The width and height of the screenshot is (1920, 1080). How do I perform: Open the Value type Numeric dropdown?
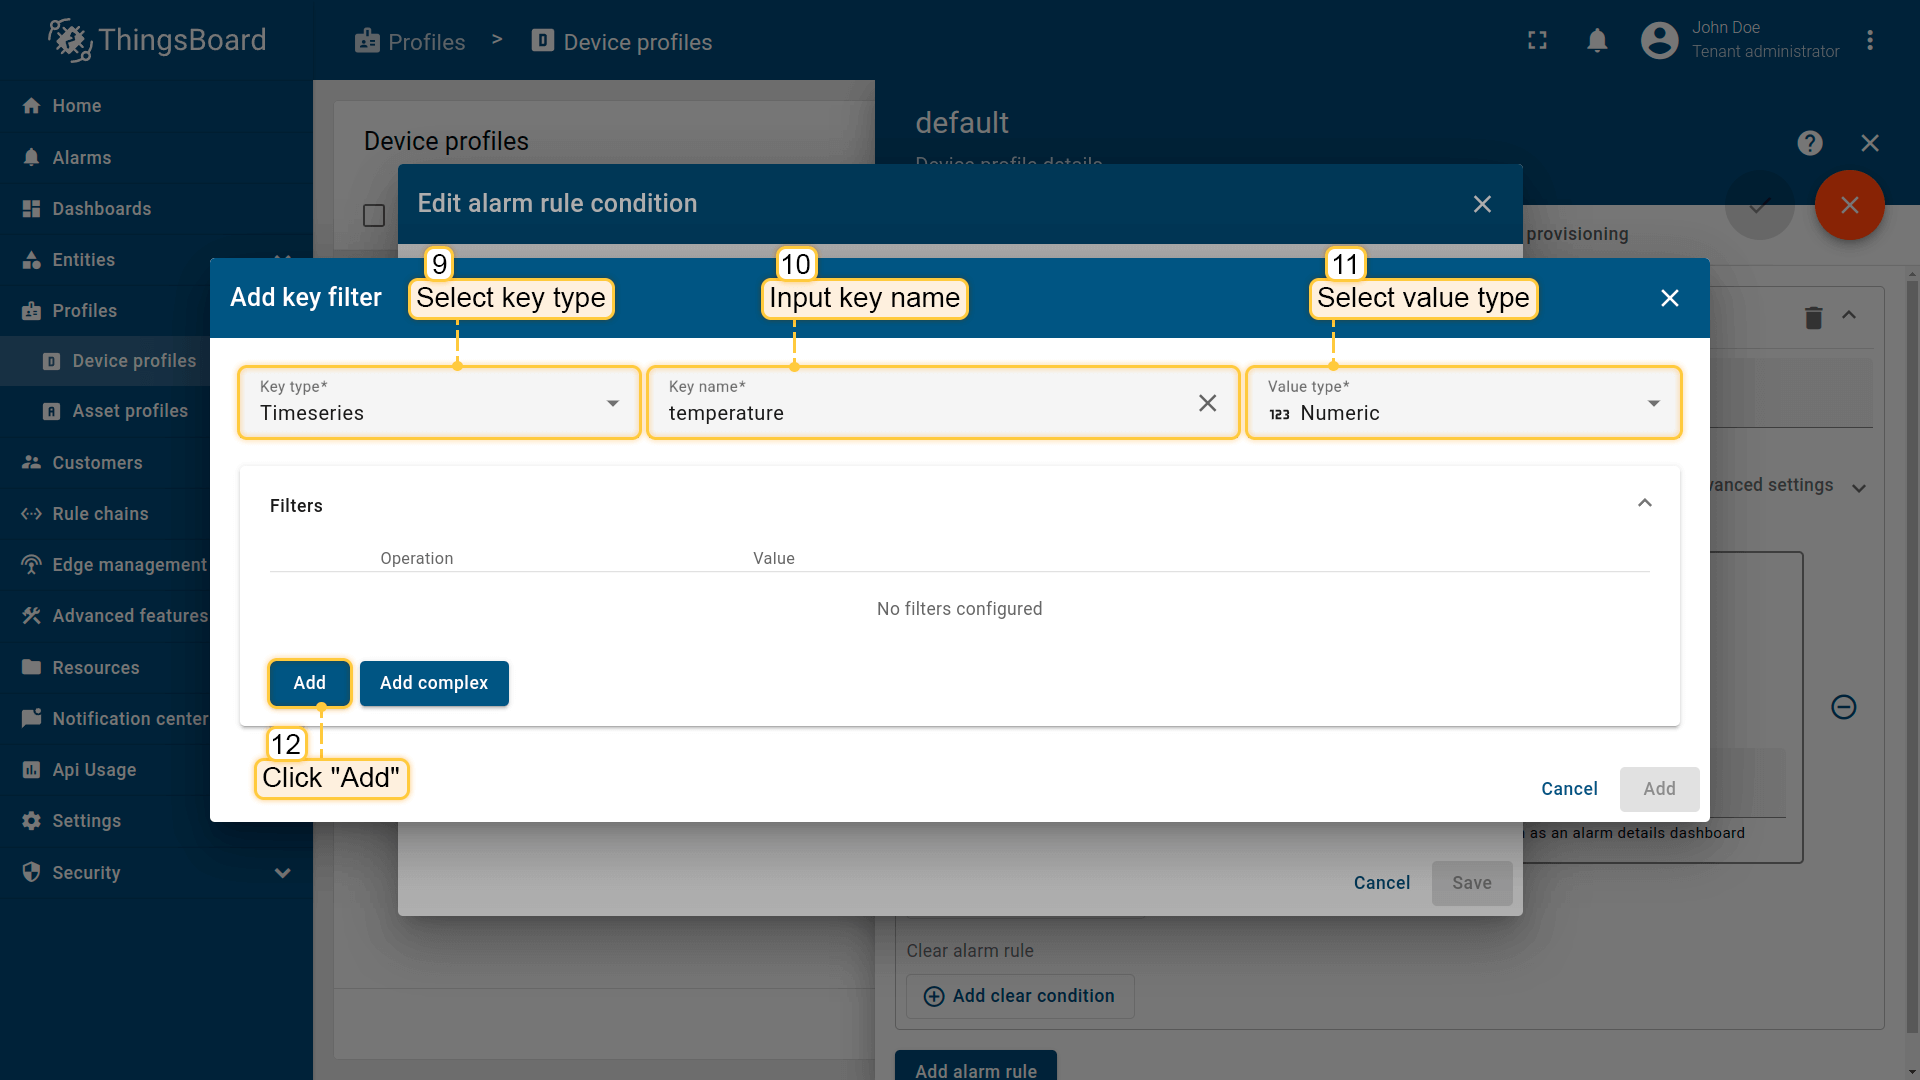click(x=1462, y=403)
